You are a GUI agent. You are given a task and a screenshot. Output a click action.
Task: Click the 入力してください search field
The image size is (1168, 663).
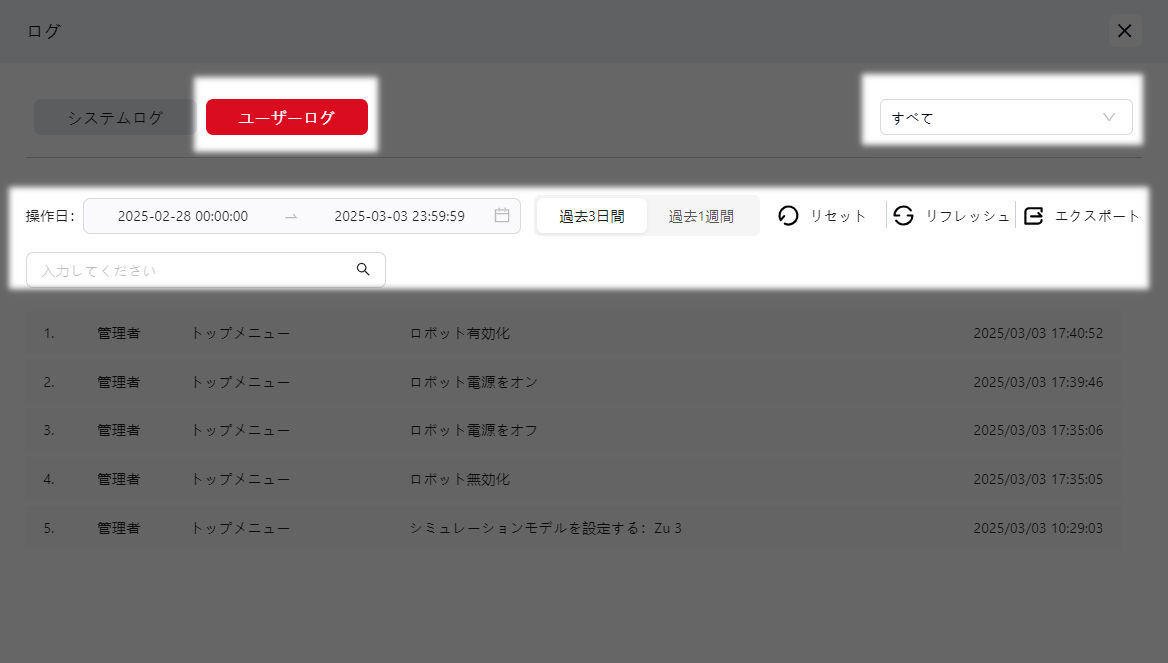[x=190, y=270]
